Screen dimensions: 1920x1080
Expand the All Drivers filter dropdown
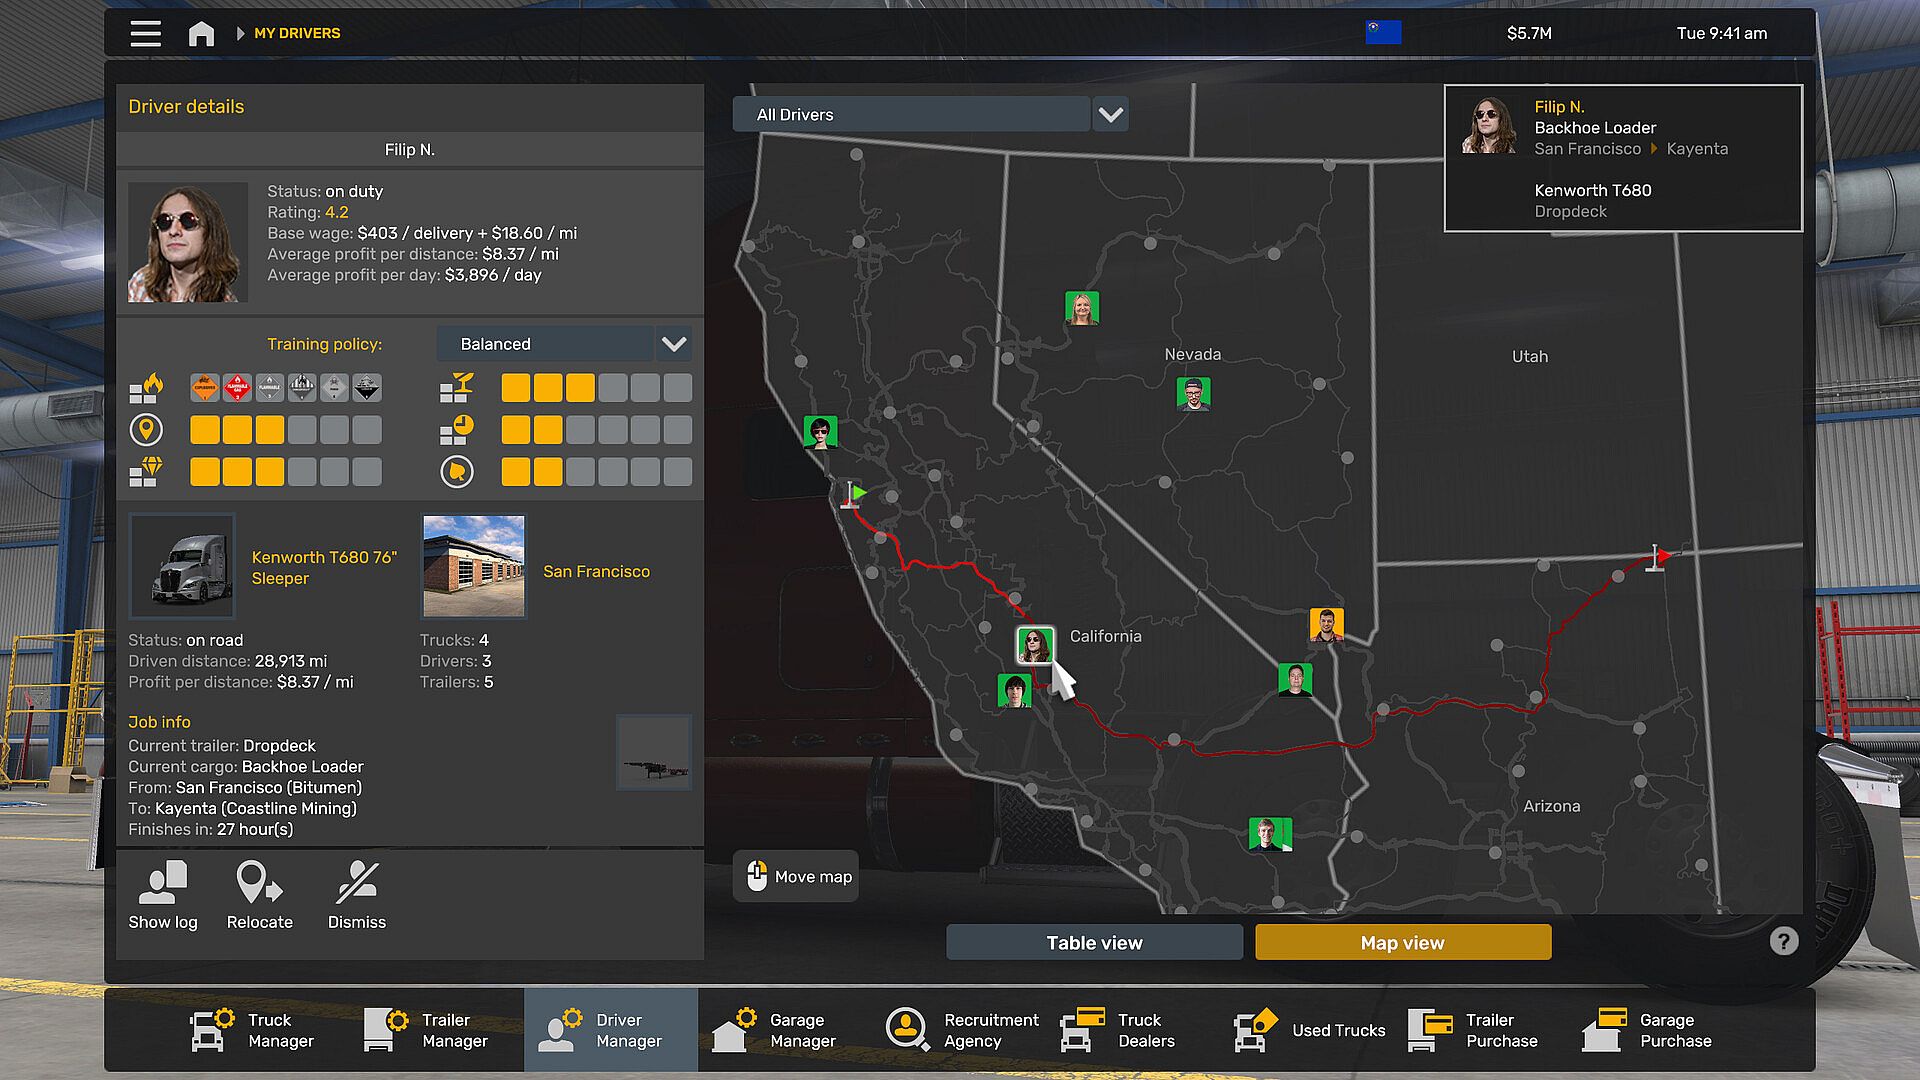point(910,114)
